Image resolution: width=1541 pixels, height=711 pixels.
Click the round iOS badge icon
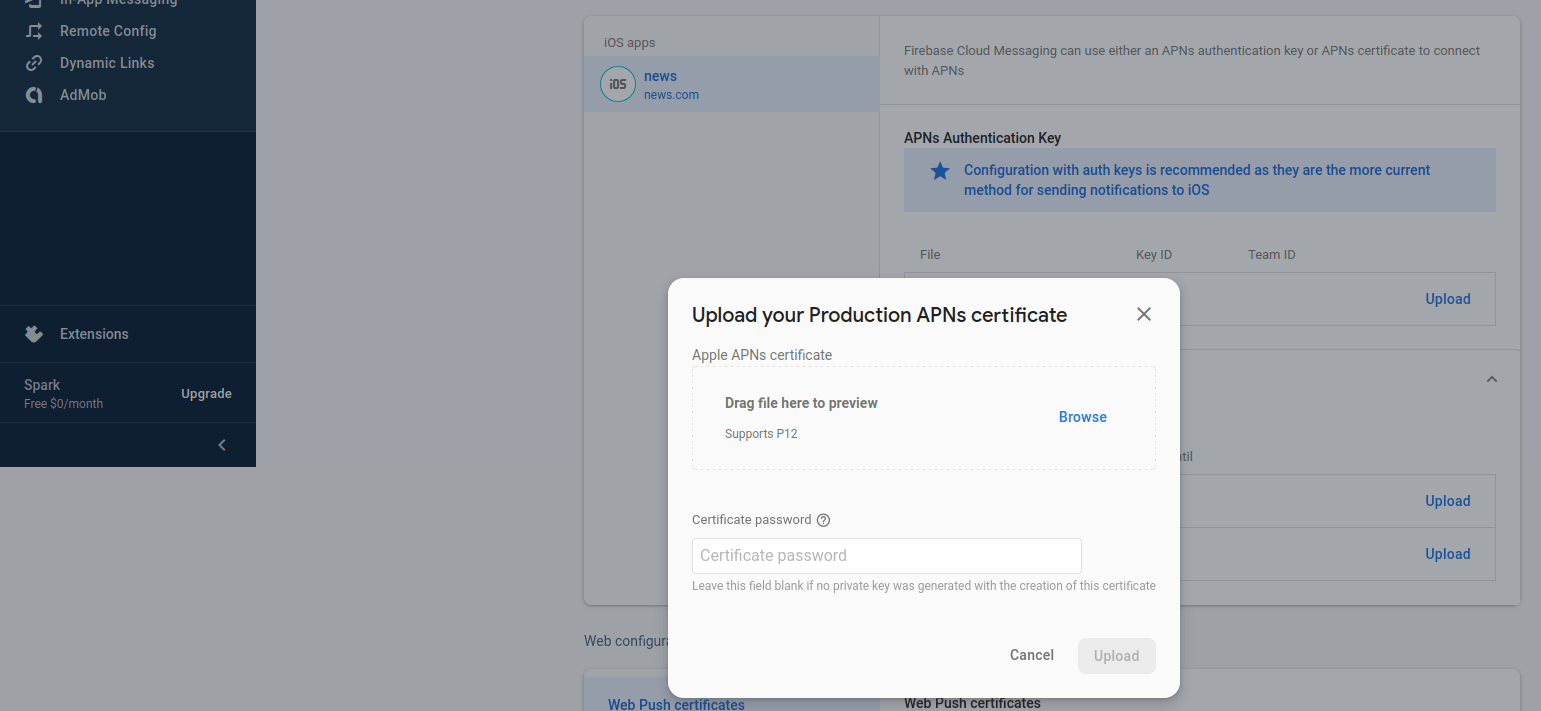(618, 84)
